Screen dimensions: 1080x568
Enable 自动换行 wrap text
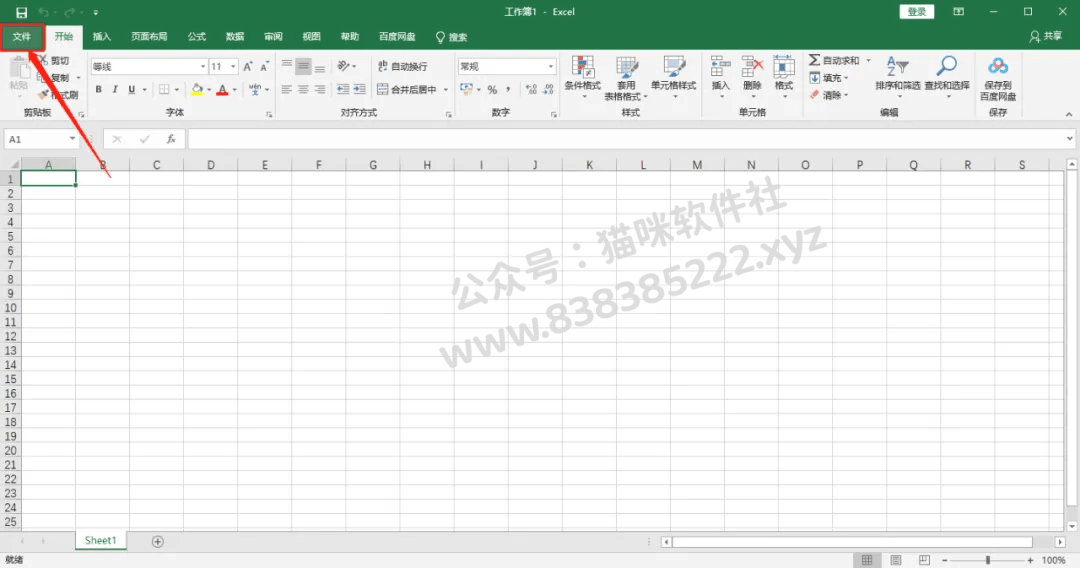[403, 66]
